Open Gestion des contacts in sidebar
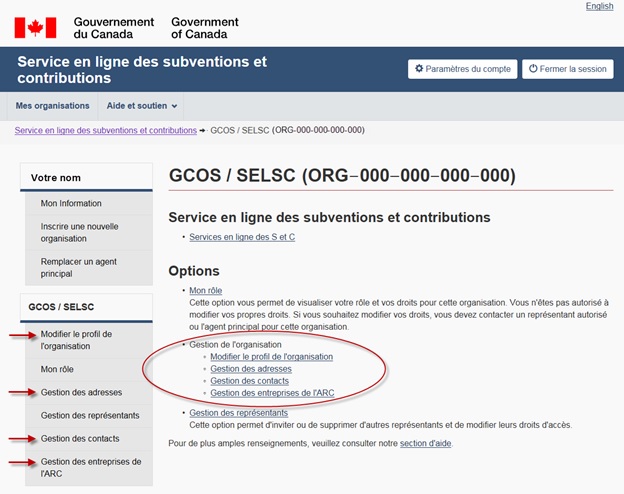624x494 pixels. tap(80, 438)
